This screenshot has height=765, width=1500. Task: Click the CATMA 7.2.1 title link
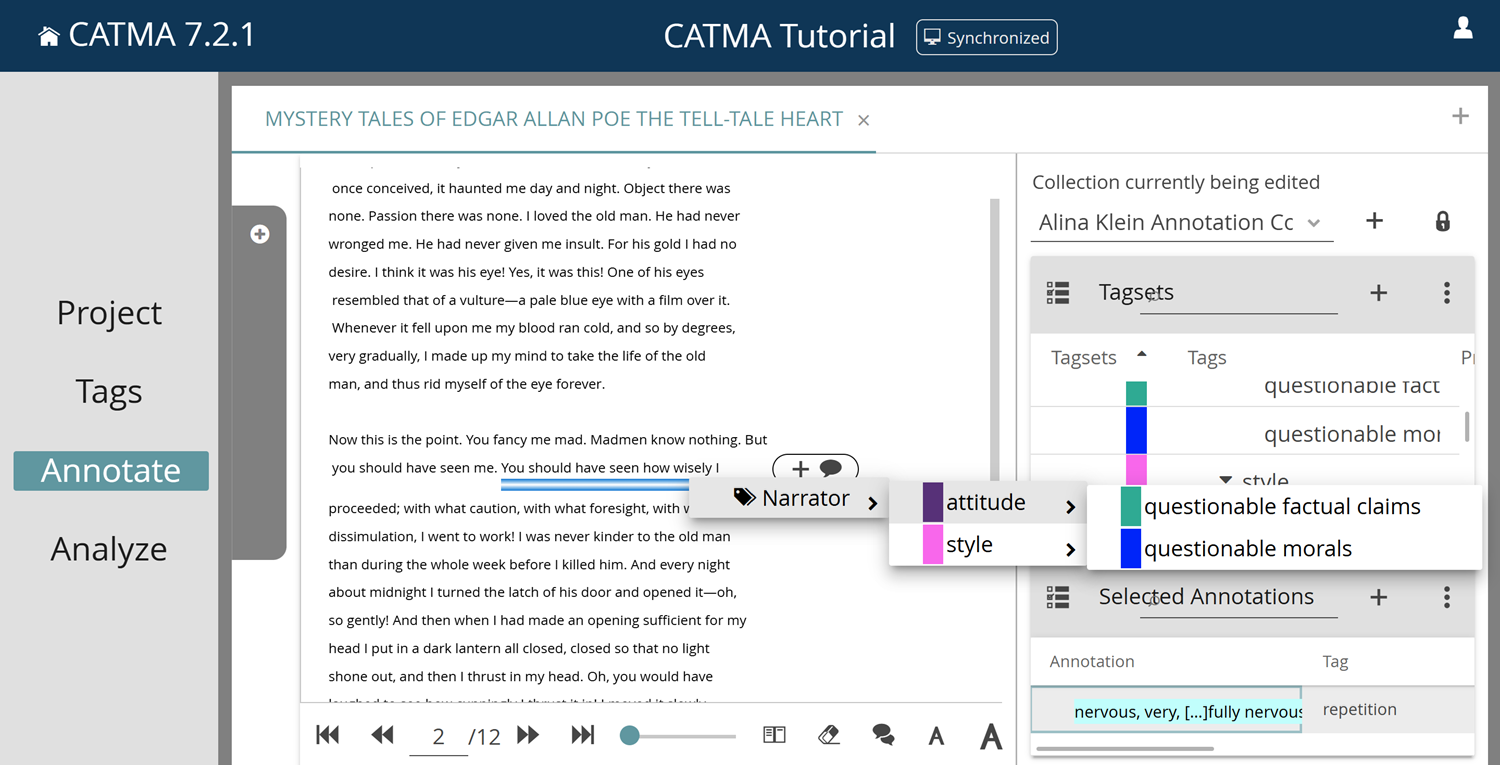162,36
